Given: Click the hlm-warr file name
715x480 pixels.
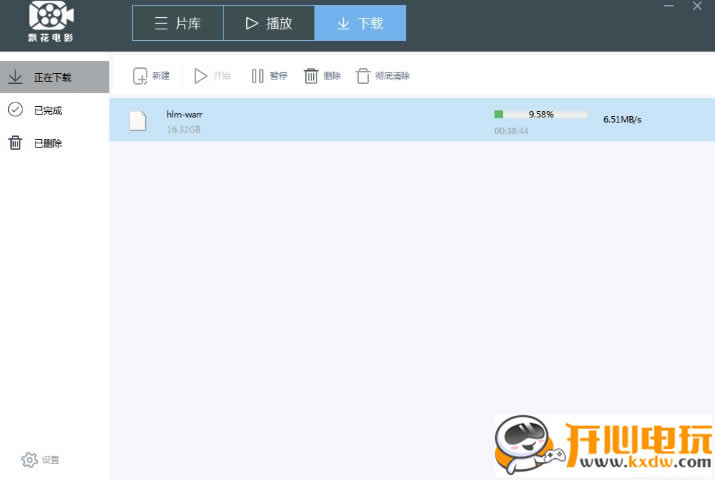Looking at the screenshot, I should 184,114.
